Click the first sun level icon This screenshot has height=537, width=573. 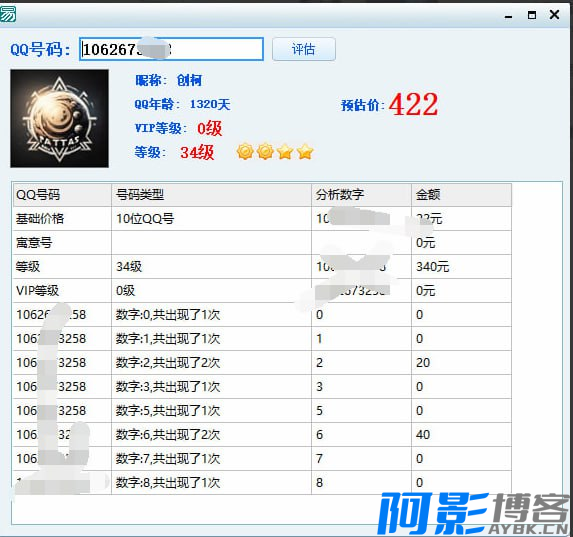(245, 151)
